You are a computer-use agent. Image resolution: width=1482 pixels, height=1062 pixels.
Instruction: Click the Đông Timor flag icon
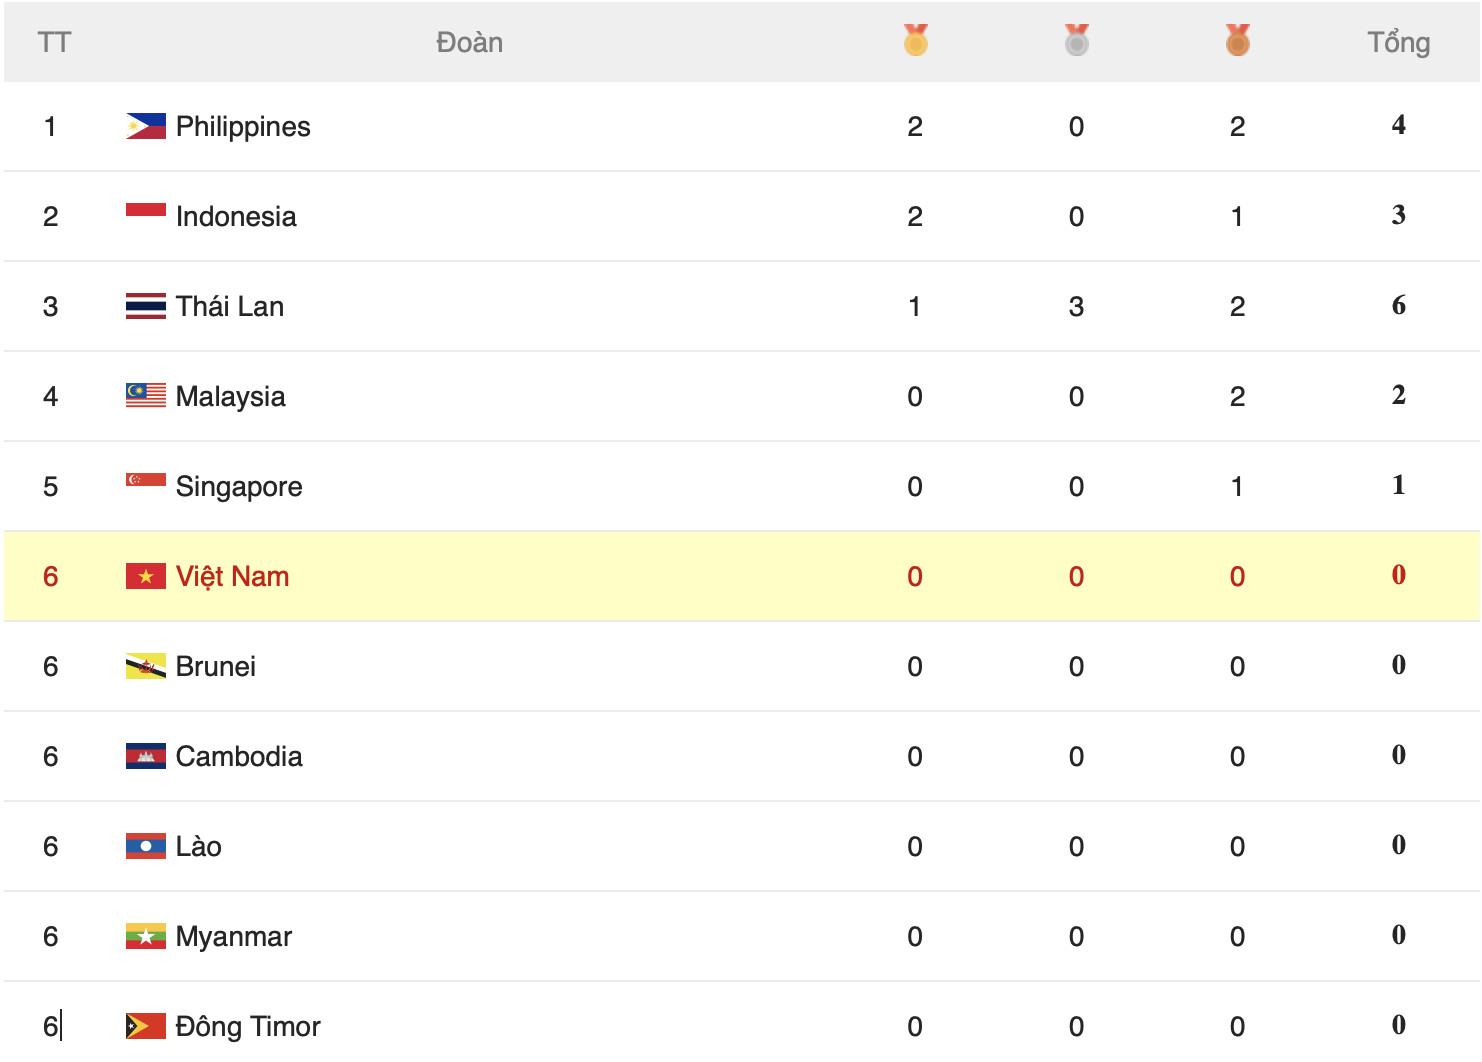coord(146,1026)
